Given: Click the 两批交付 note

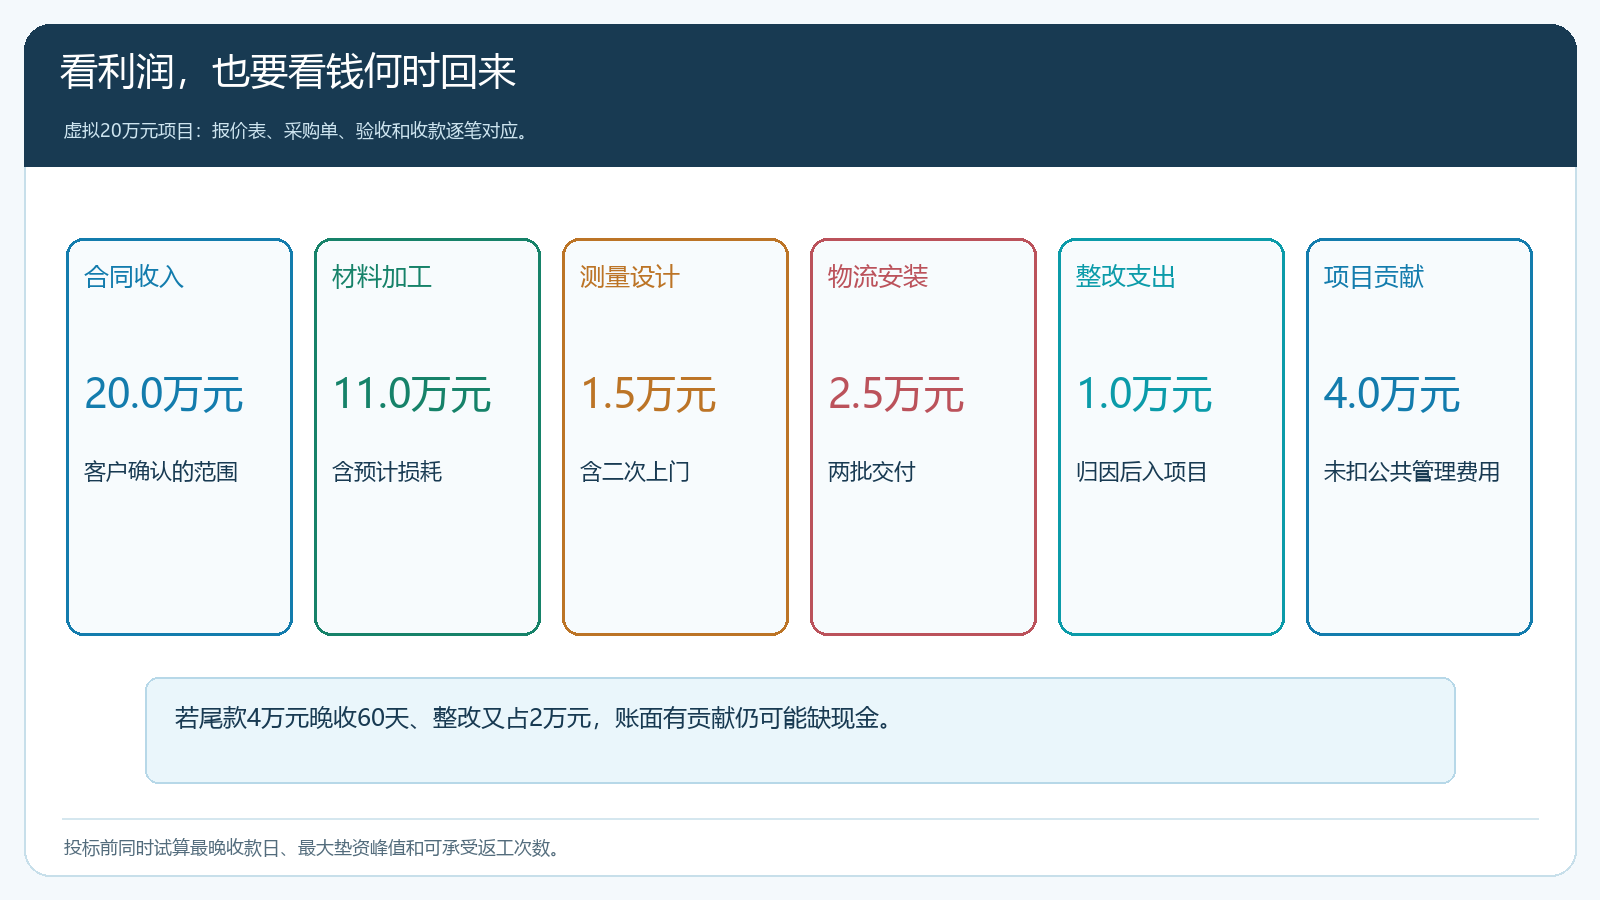Looking at the screenshot, I should pyautogui.click(x=872, y=472).
